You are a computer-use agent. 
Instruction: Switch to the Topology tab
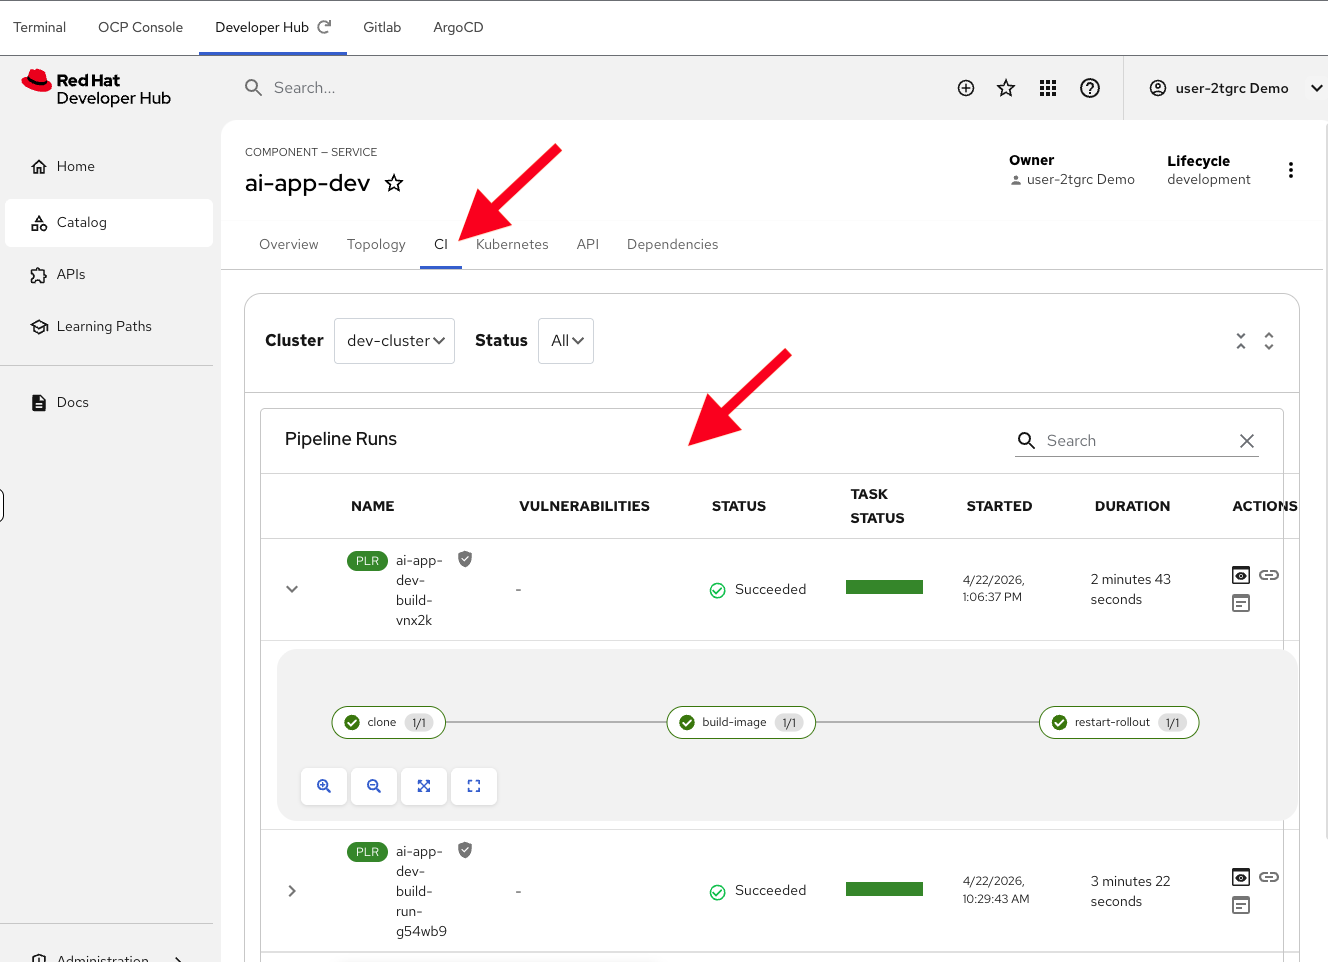pyautogui.click(x=376, y=244)
